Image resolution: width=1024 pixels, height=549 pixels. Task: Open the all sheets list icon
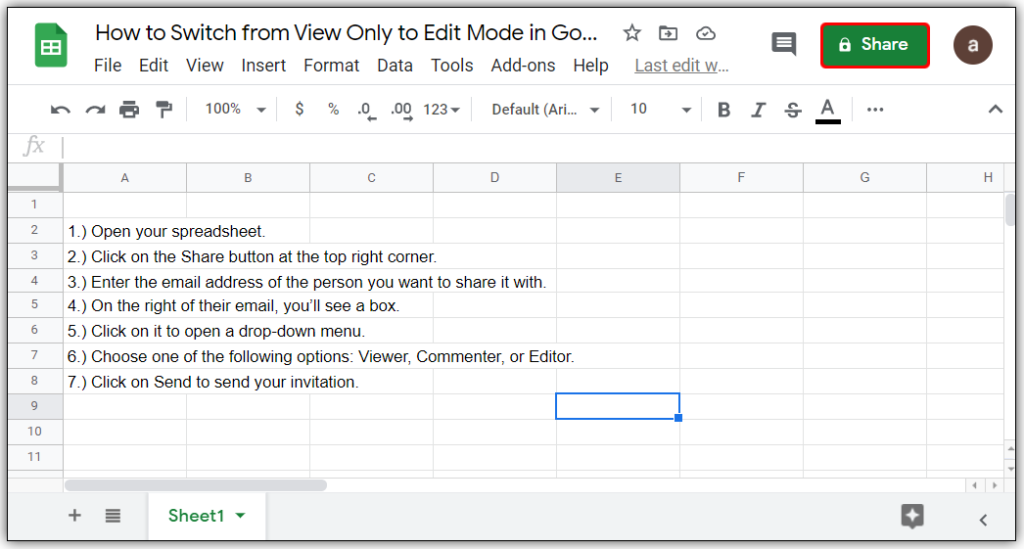tap(113, 516)
